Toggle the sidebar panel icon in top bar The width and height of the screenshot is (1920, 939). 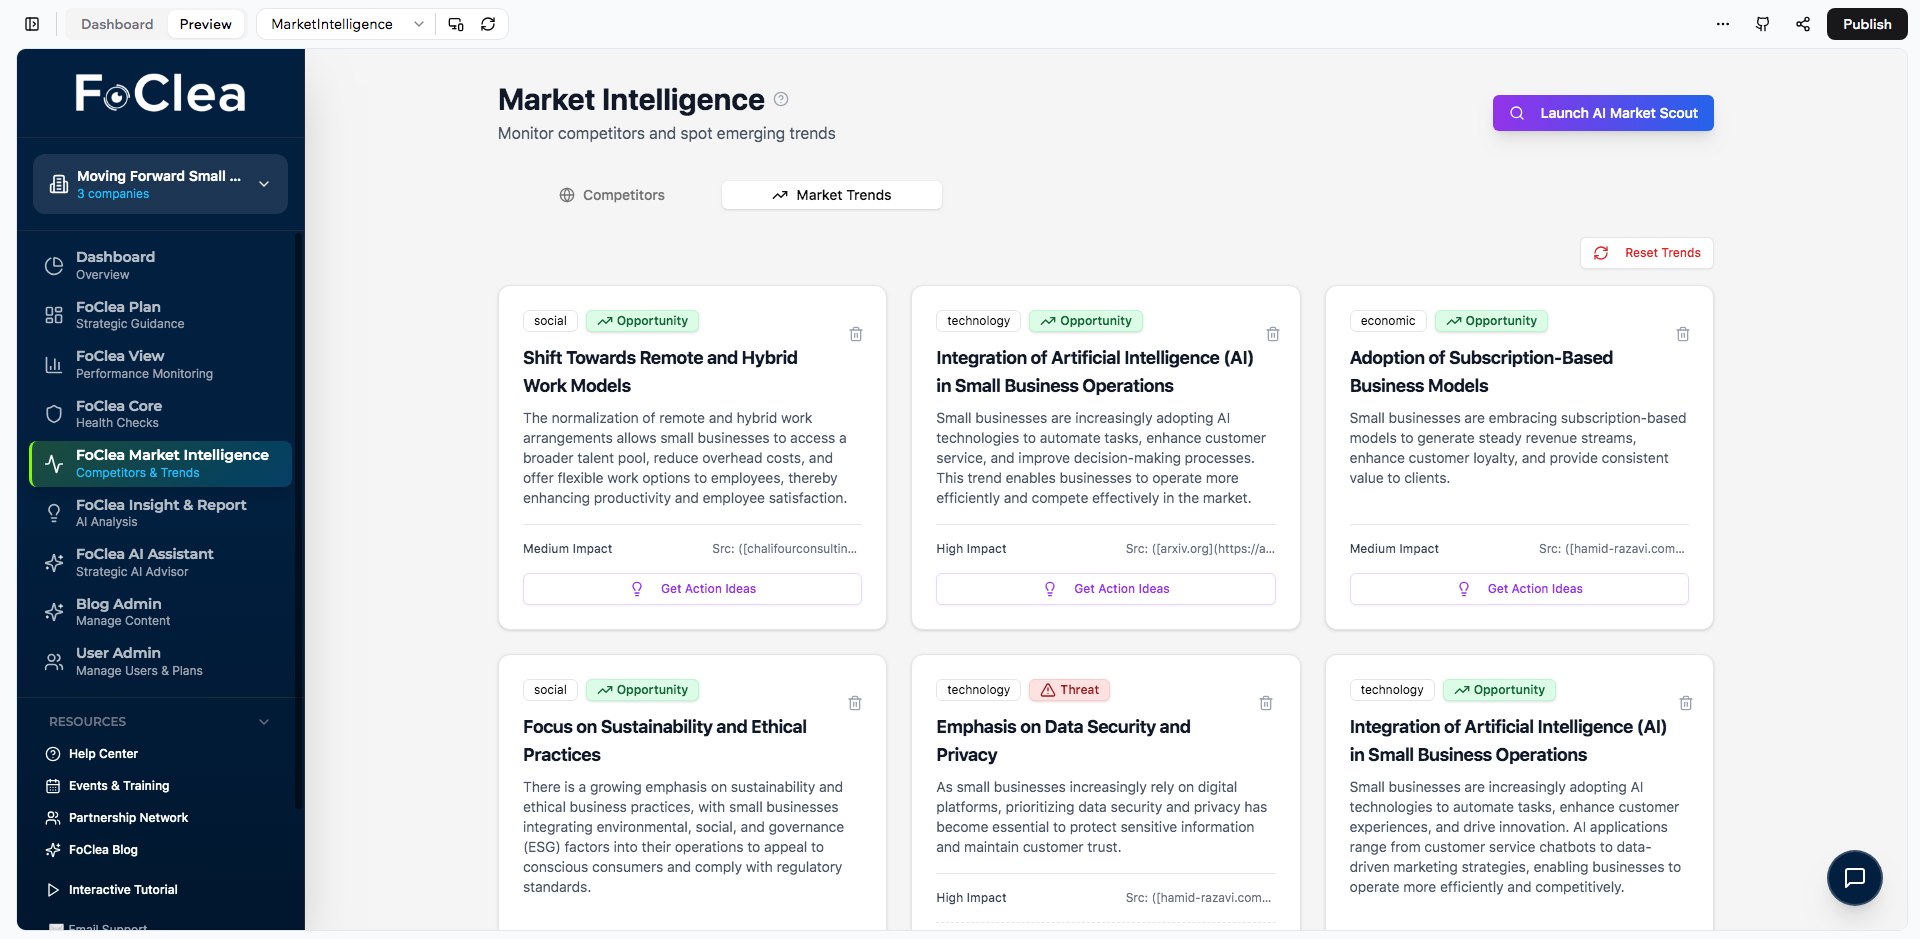32,24
